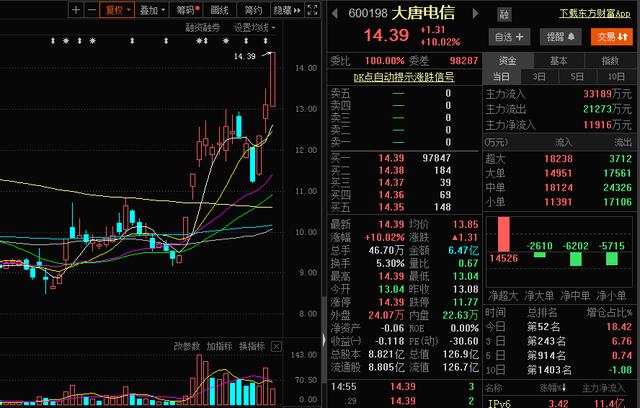Click the 14.39 latest price label on chart
This screenshot has width=640, height=408.
[245, 56]
